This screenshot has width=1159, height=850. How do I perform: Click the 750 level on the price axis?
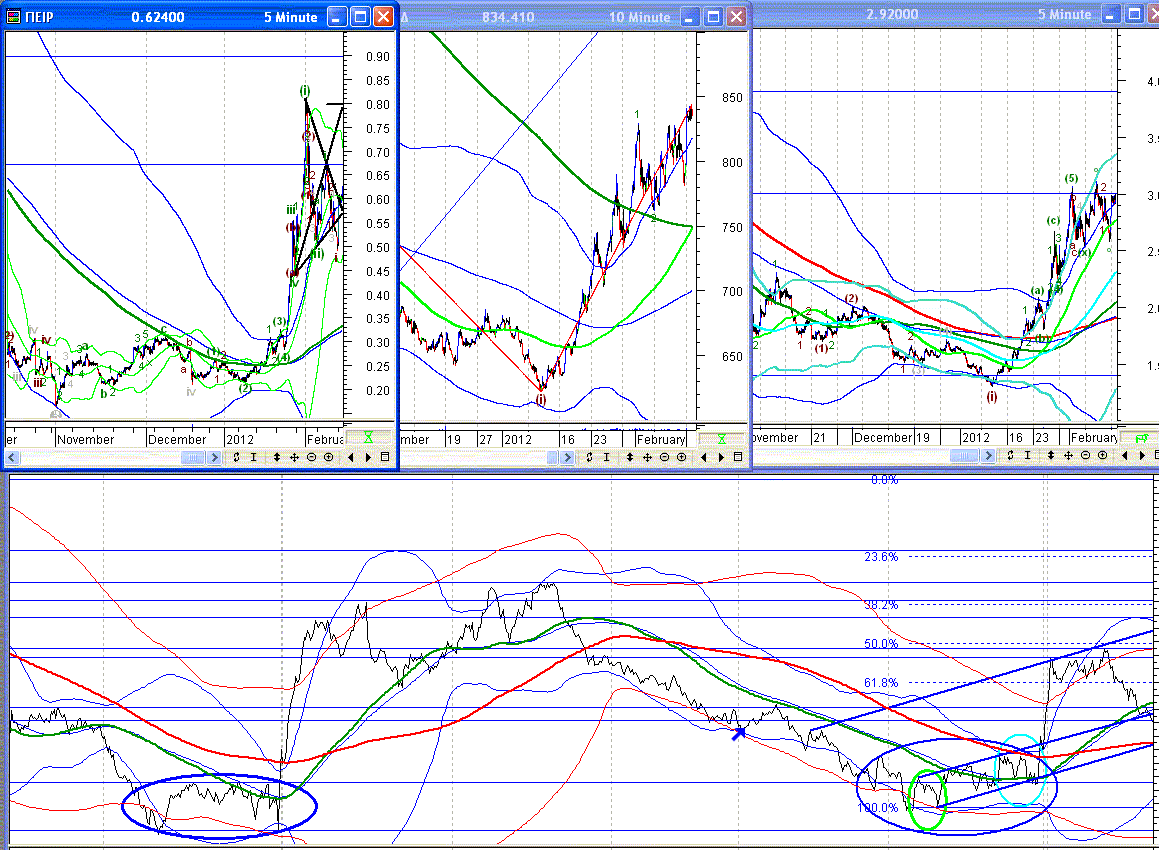[x=732, y=227]
